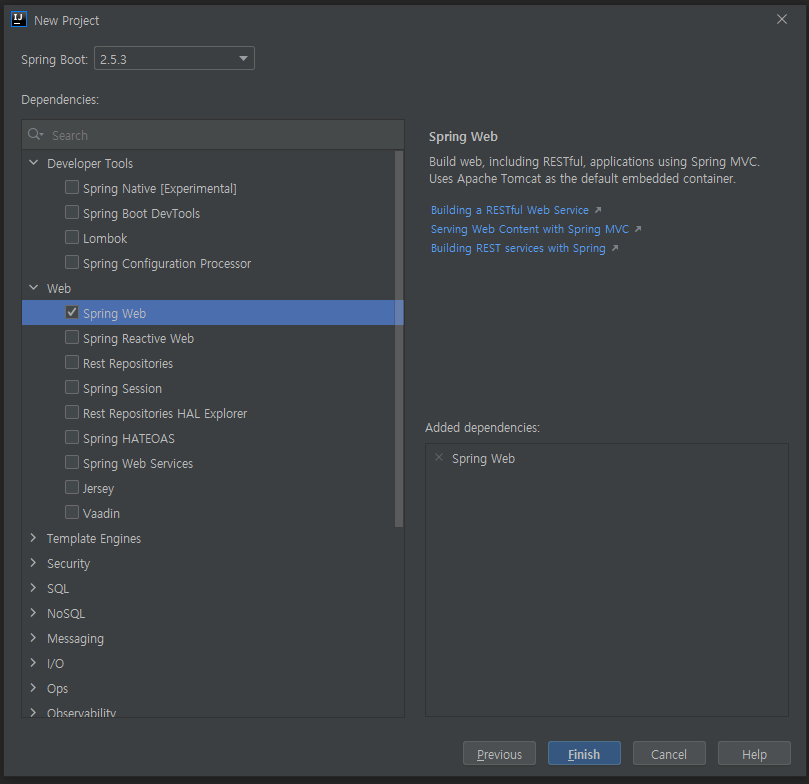
Task: Select the Developer Tools category label
Action: pyautogui.click(x=90, y=164)
